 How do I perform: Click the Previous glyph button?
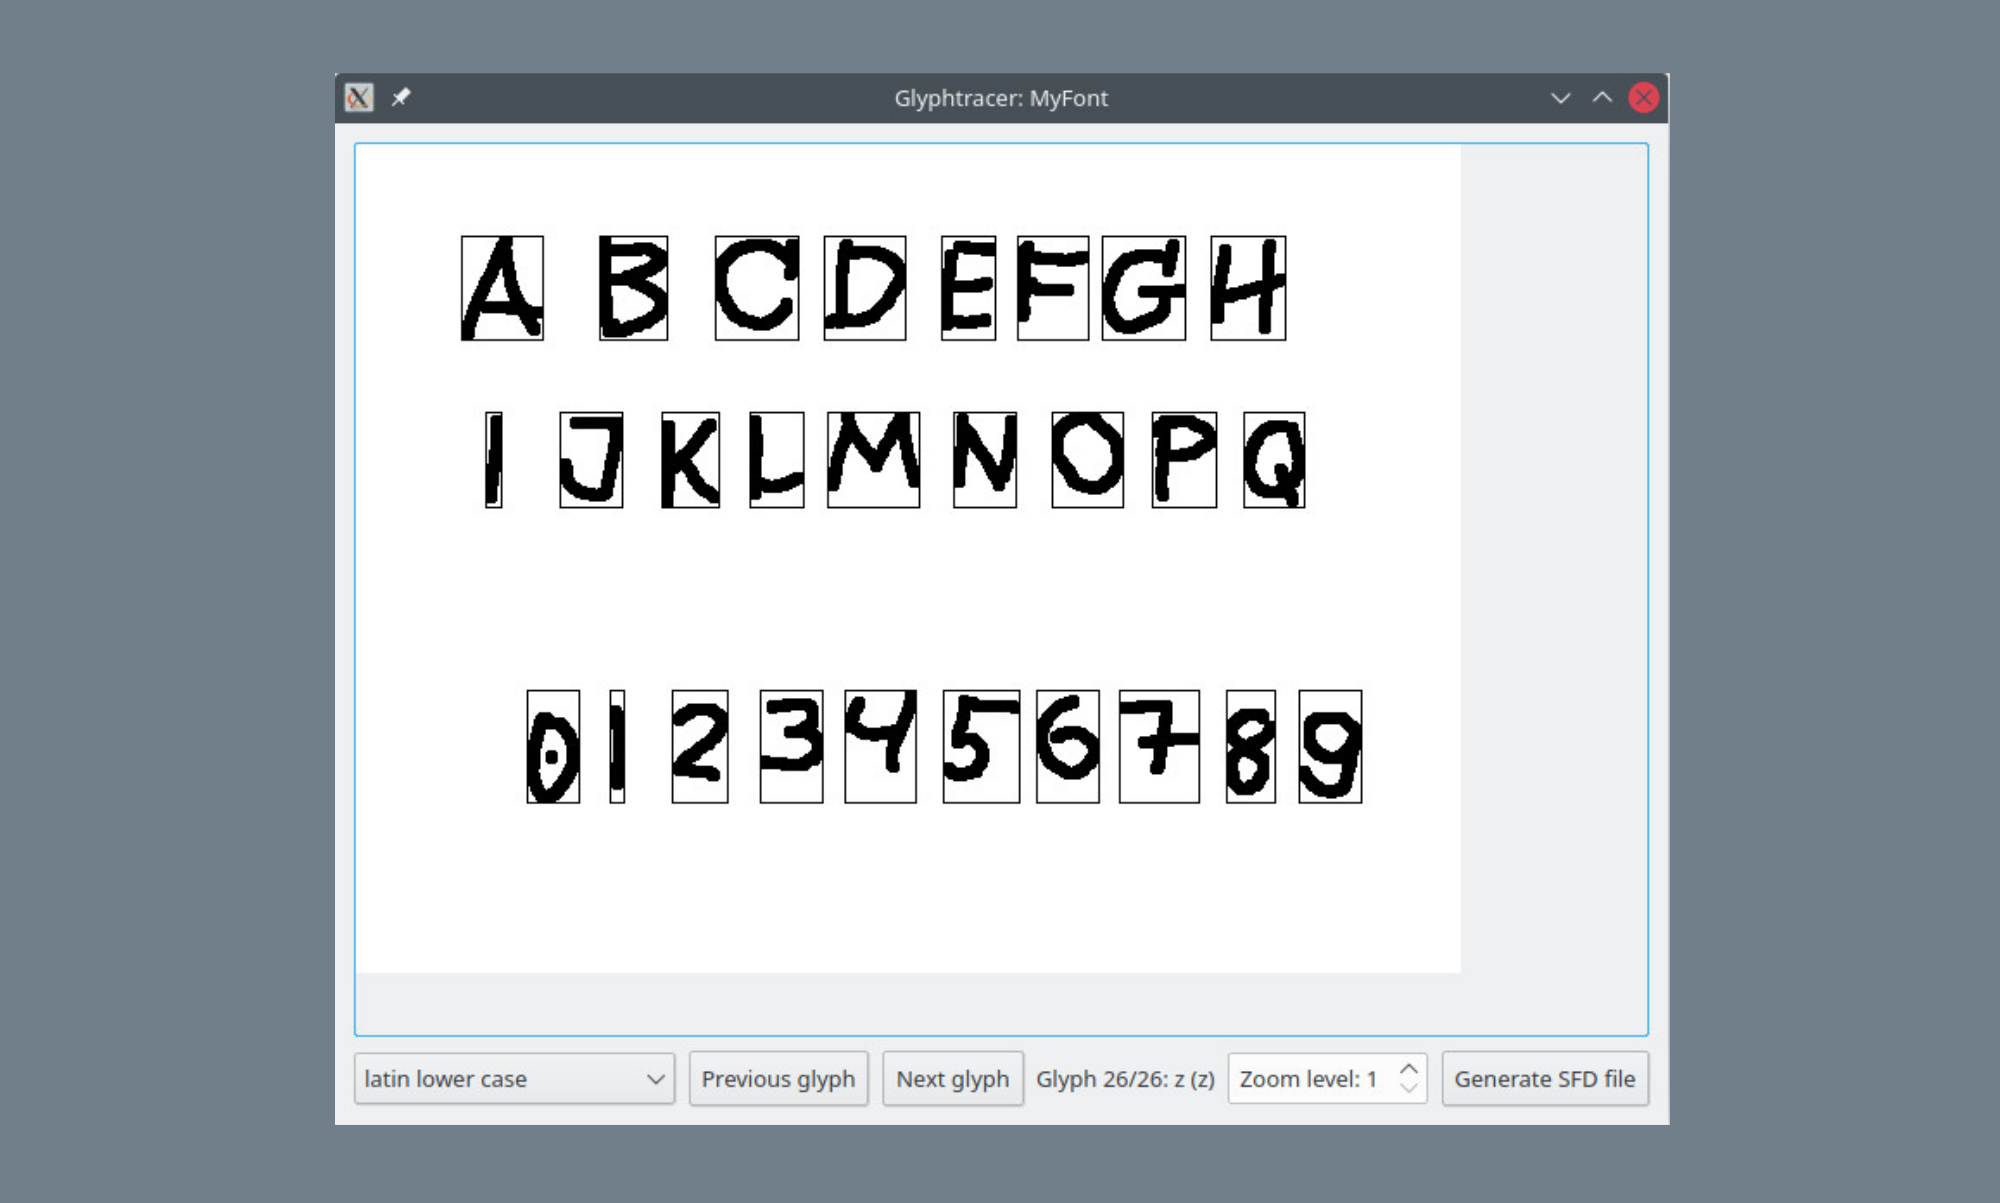[778, 1079]
